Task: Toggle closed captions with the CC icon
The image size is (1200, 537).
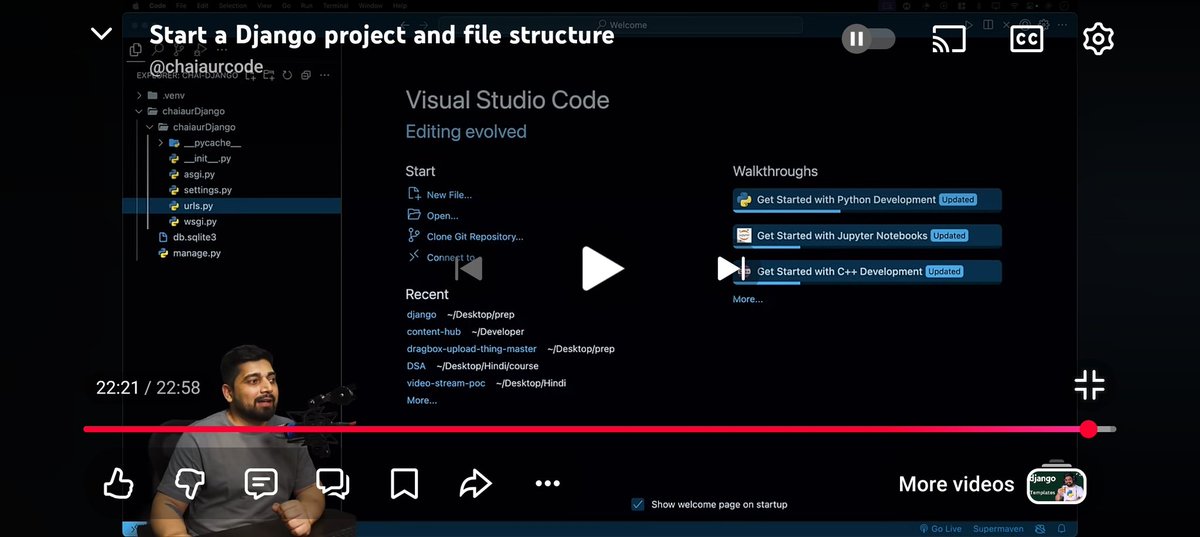Action: (1026, 39)
